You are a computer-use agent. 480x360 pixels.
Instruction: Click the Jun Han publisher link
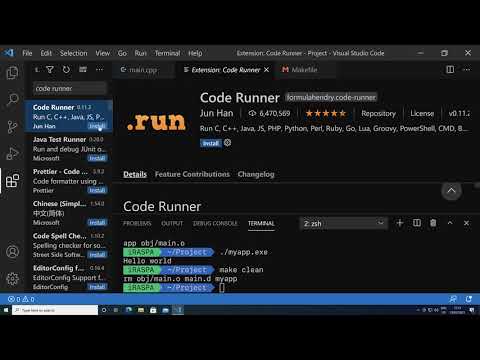coord(217,113)
